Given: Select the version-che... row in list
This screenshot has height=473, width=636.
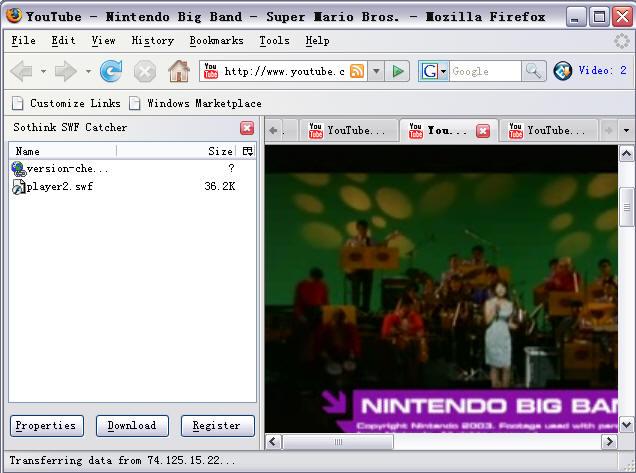Looking at the screenshot, I should coord(132,168).
